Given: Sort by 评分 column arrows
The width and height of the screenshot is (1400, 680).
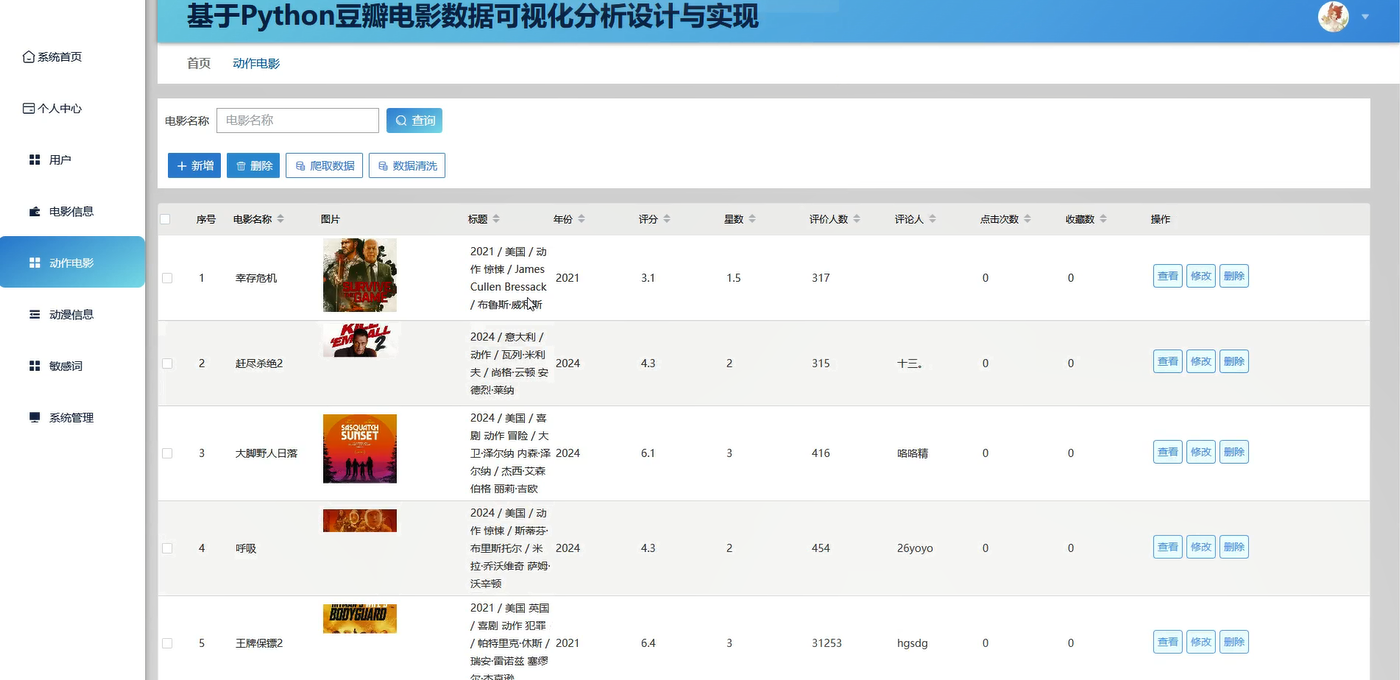Looking at the screenshot, I should pos(667,219).
